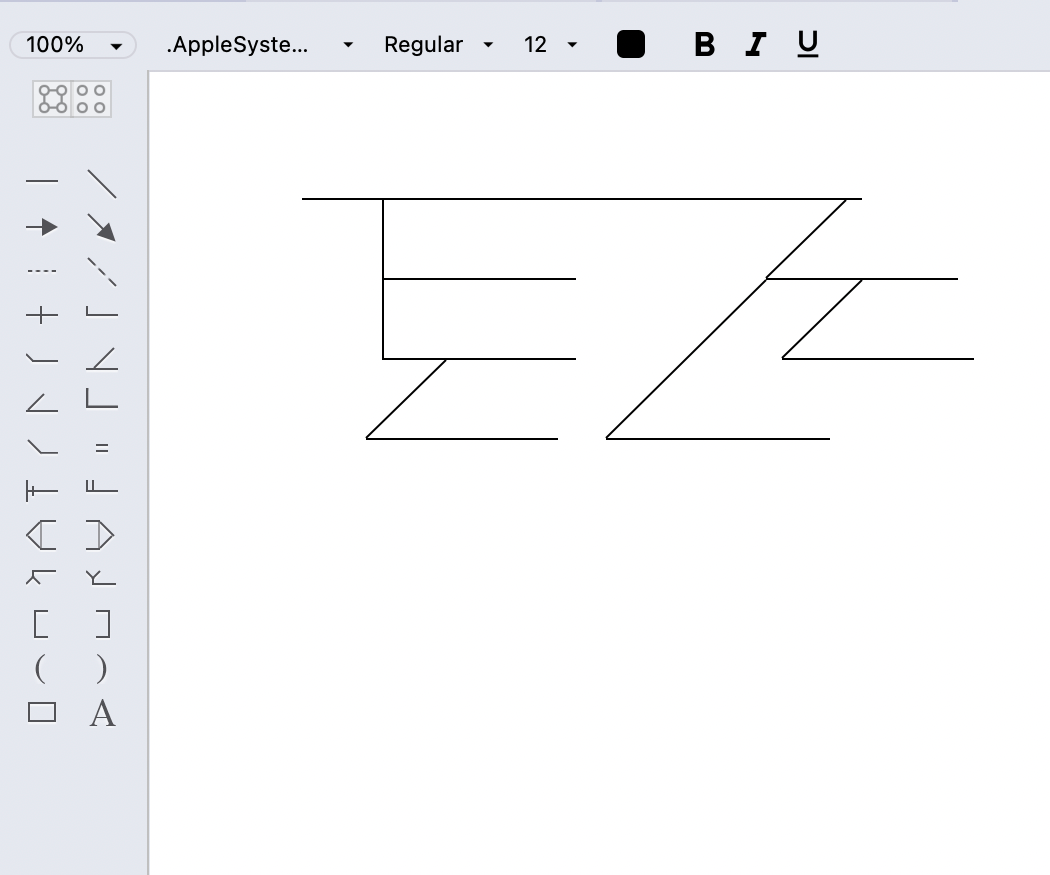Toggle bold text formatting
Image resolution: width=1050 pixels, height=875 pixels.
point(704,45)
